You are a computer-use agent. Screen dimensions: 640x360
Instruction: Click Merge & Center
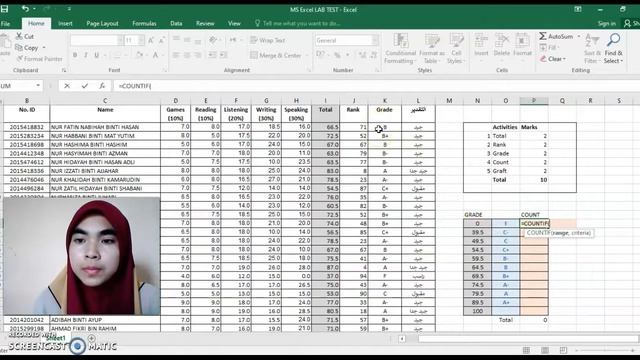coord(276,55)
